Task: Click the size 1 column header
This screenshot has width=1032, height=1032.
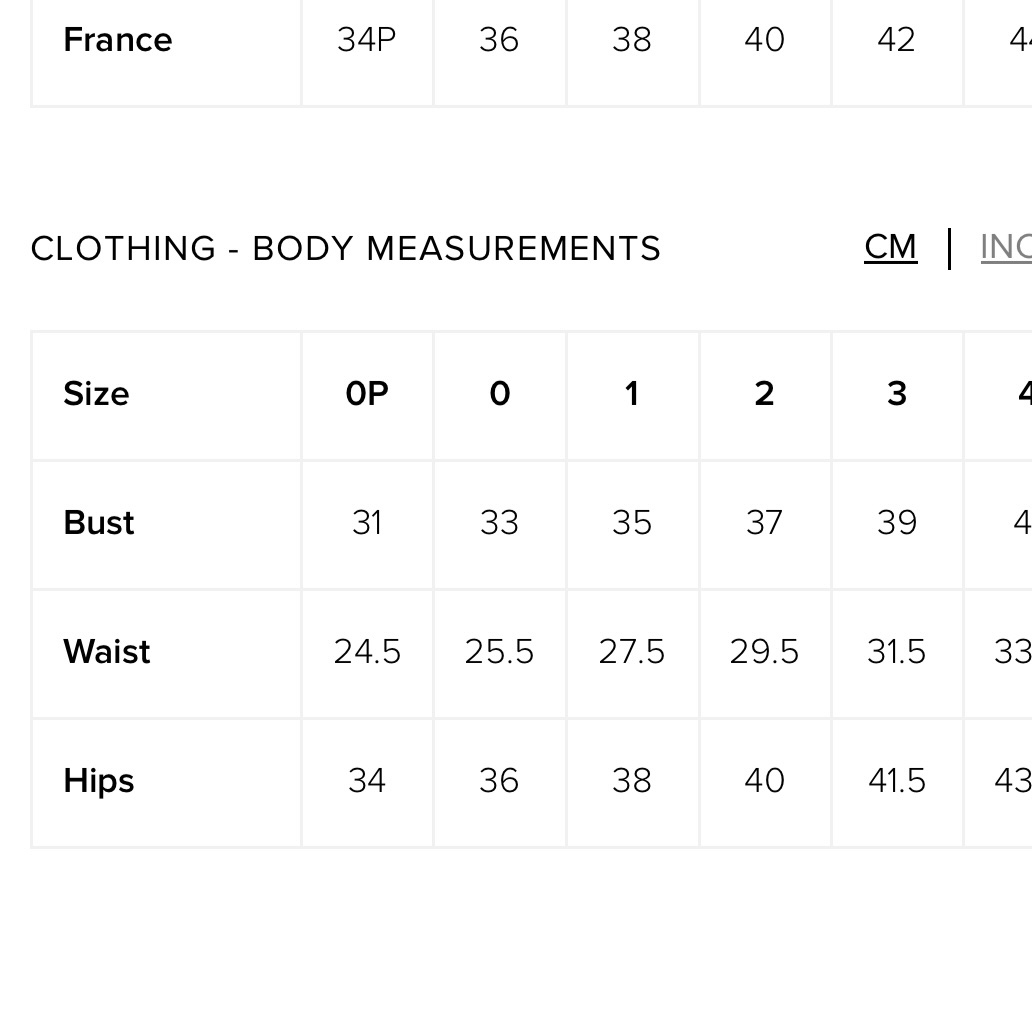Action: [632, 394]
